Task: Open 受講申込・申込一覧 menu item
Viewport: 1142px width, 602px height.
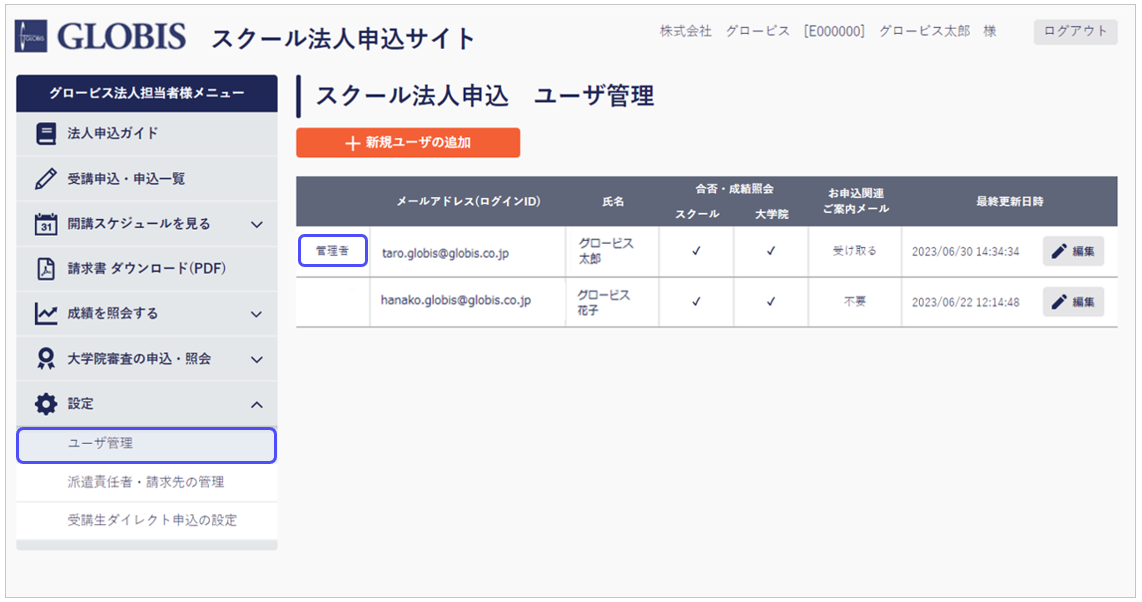Action: (x=146, y=179)
